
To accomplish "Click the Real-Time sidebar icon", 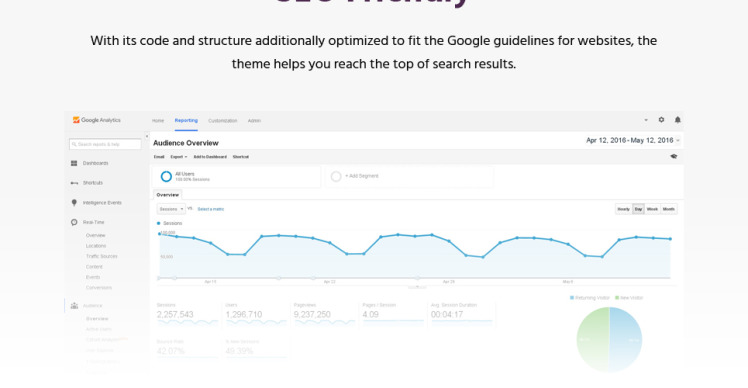I will tap(74, 222).
